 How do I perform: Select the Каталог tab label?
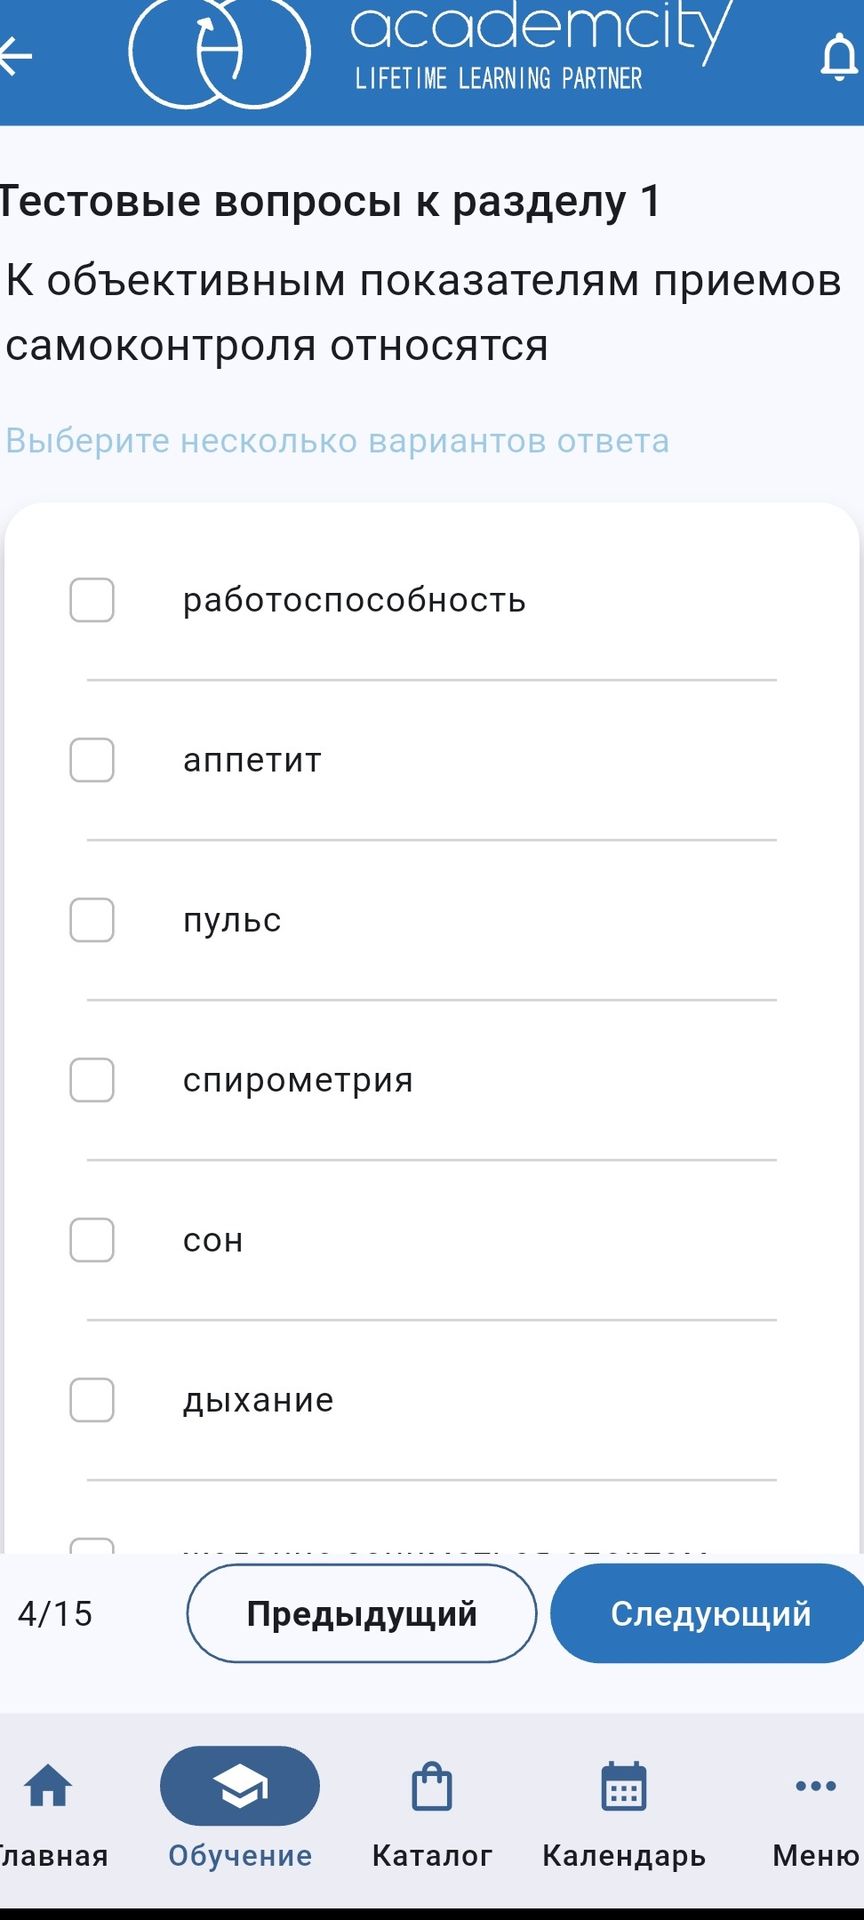[432, 1856]
